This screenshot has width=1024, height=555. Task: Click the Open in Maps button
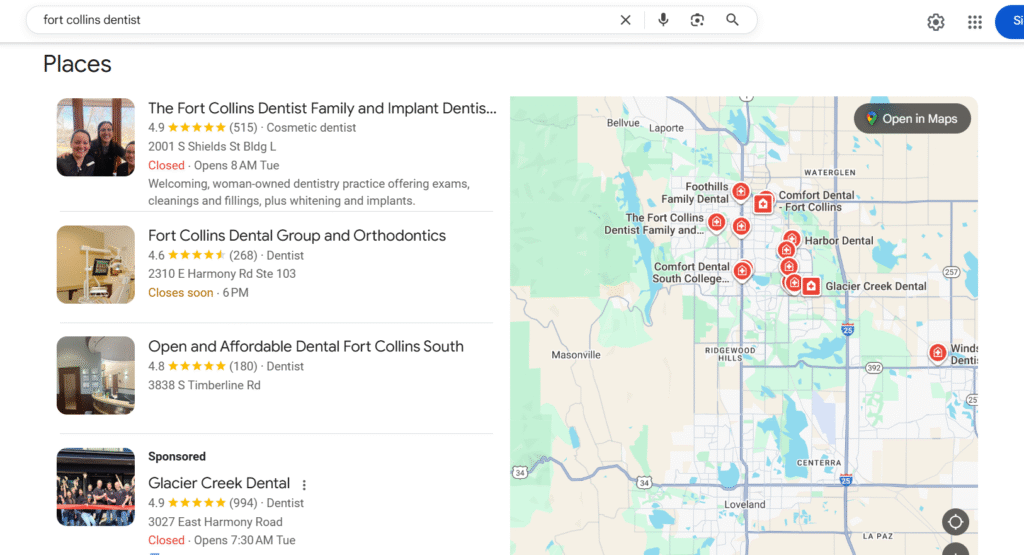[x=911, y=119]
